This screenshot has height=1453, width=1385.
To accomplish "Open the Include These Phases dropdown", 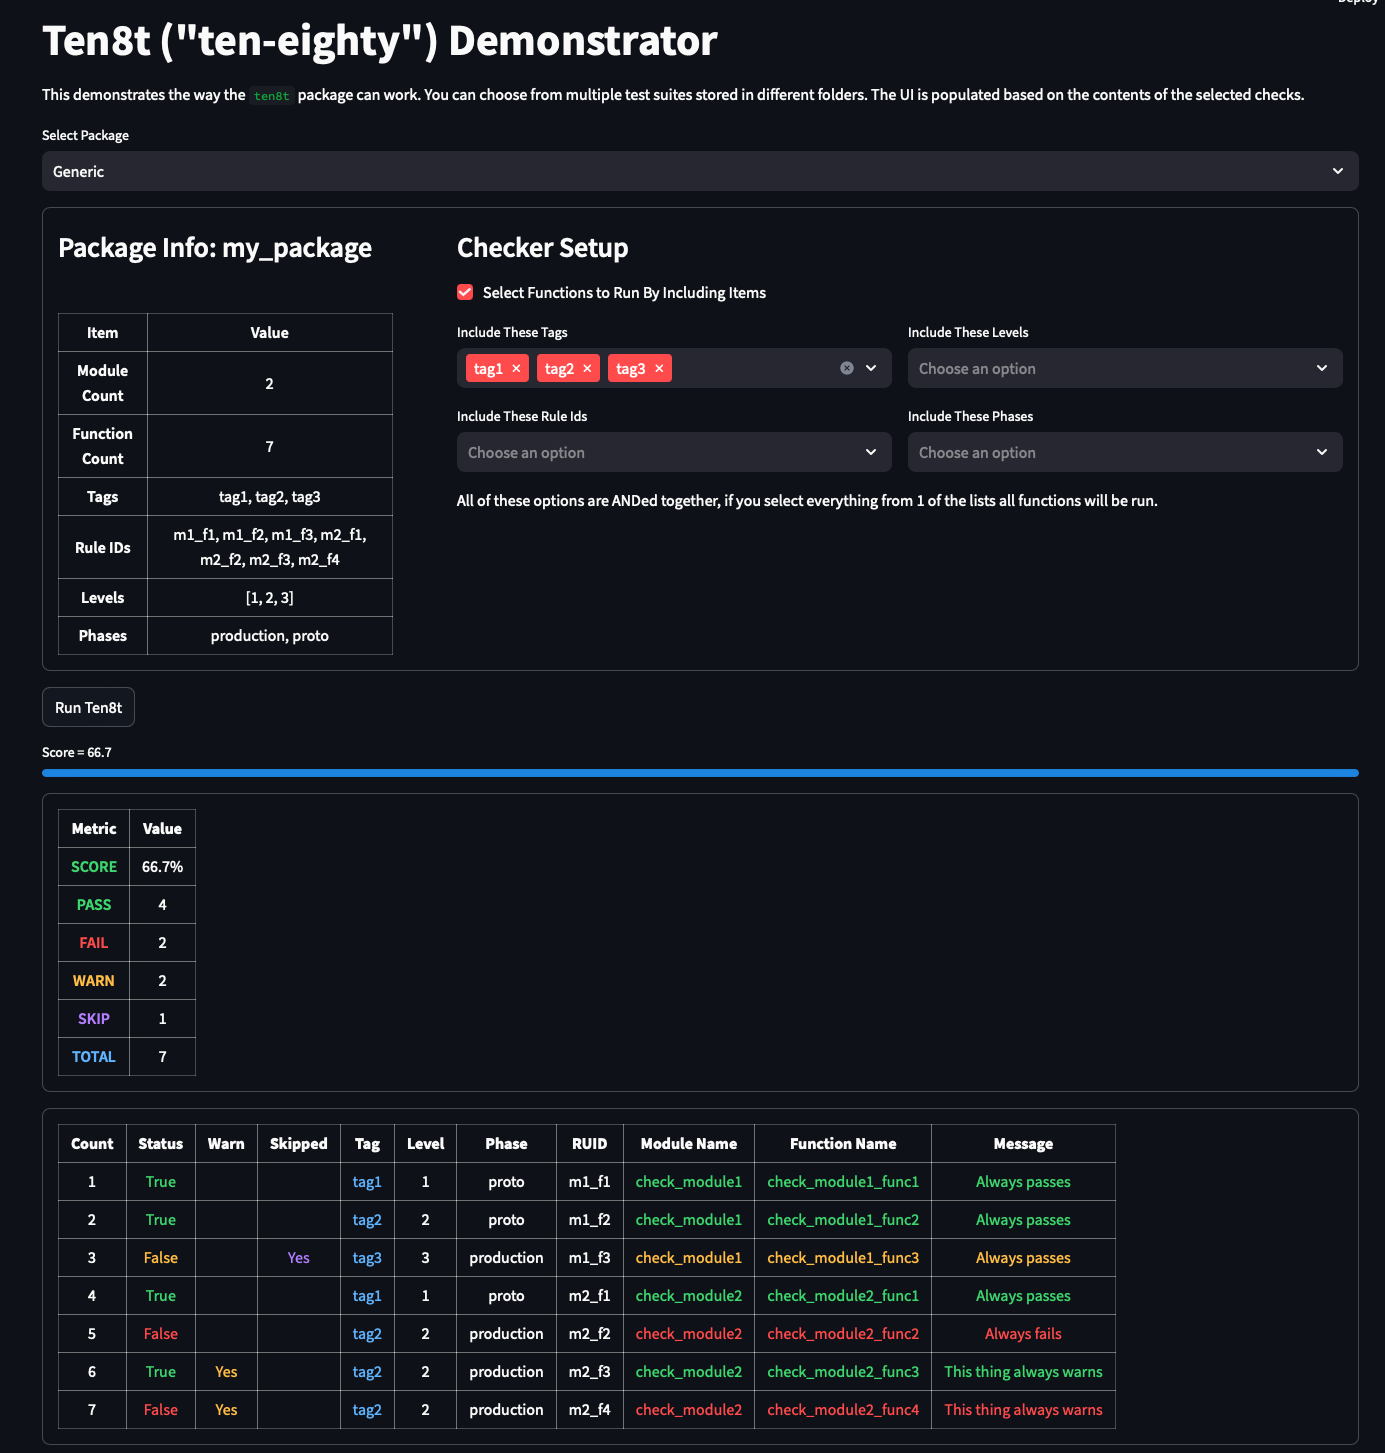I will coord(1125,452).
